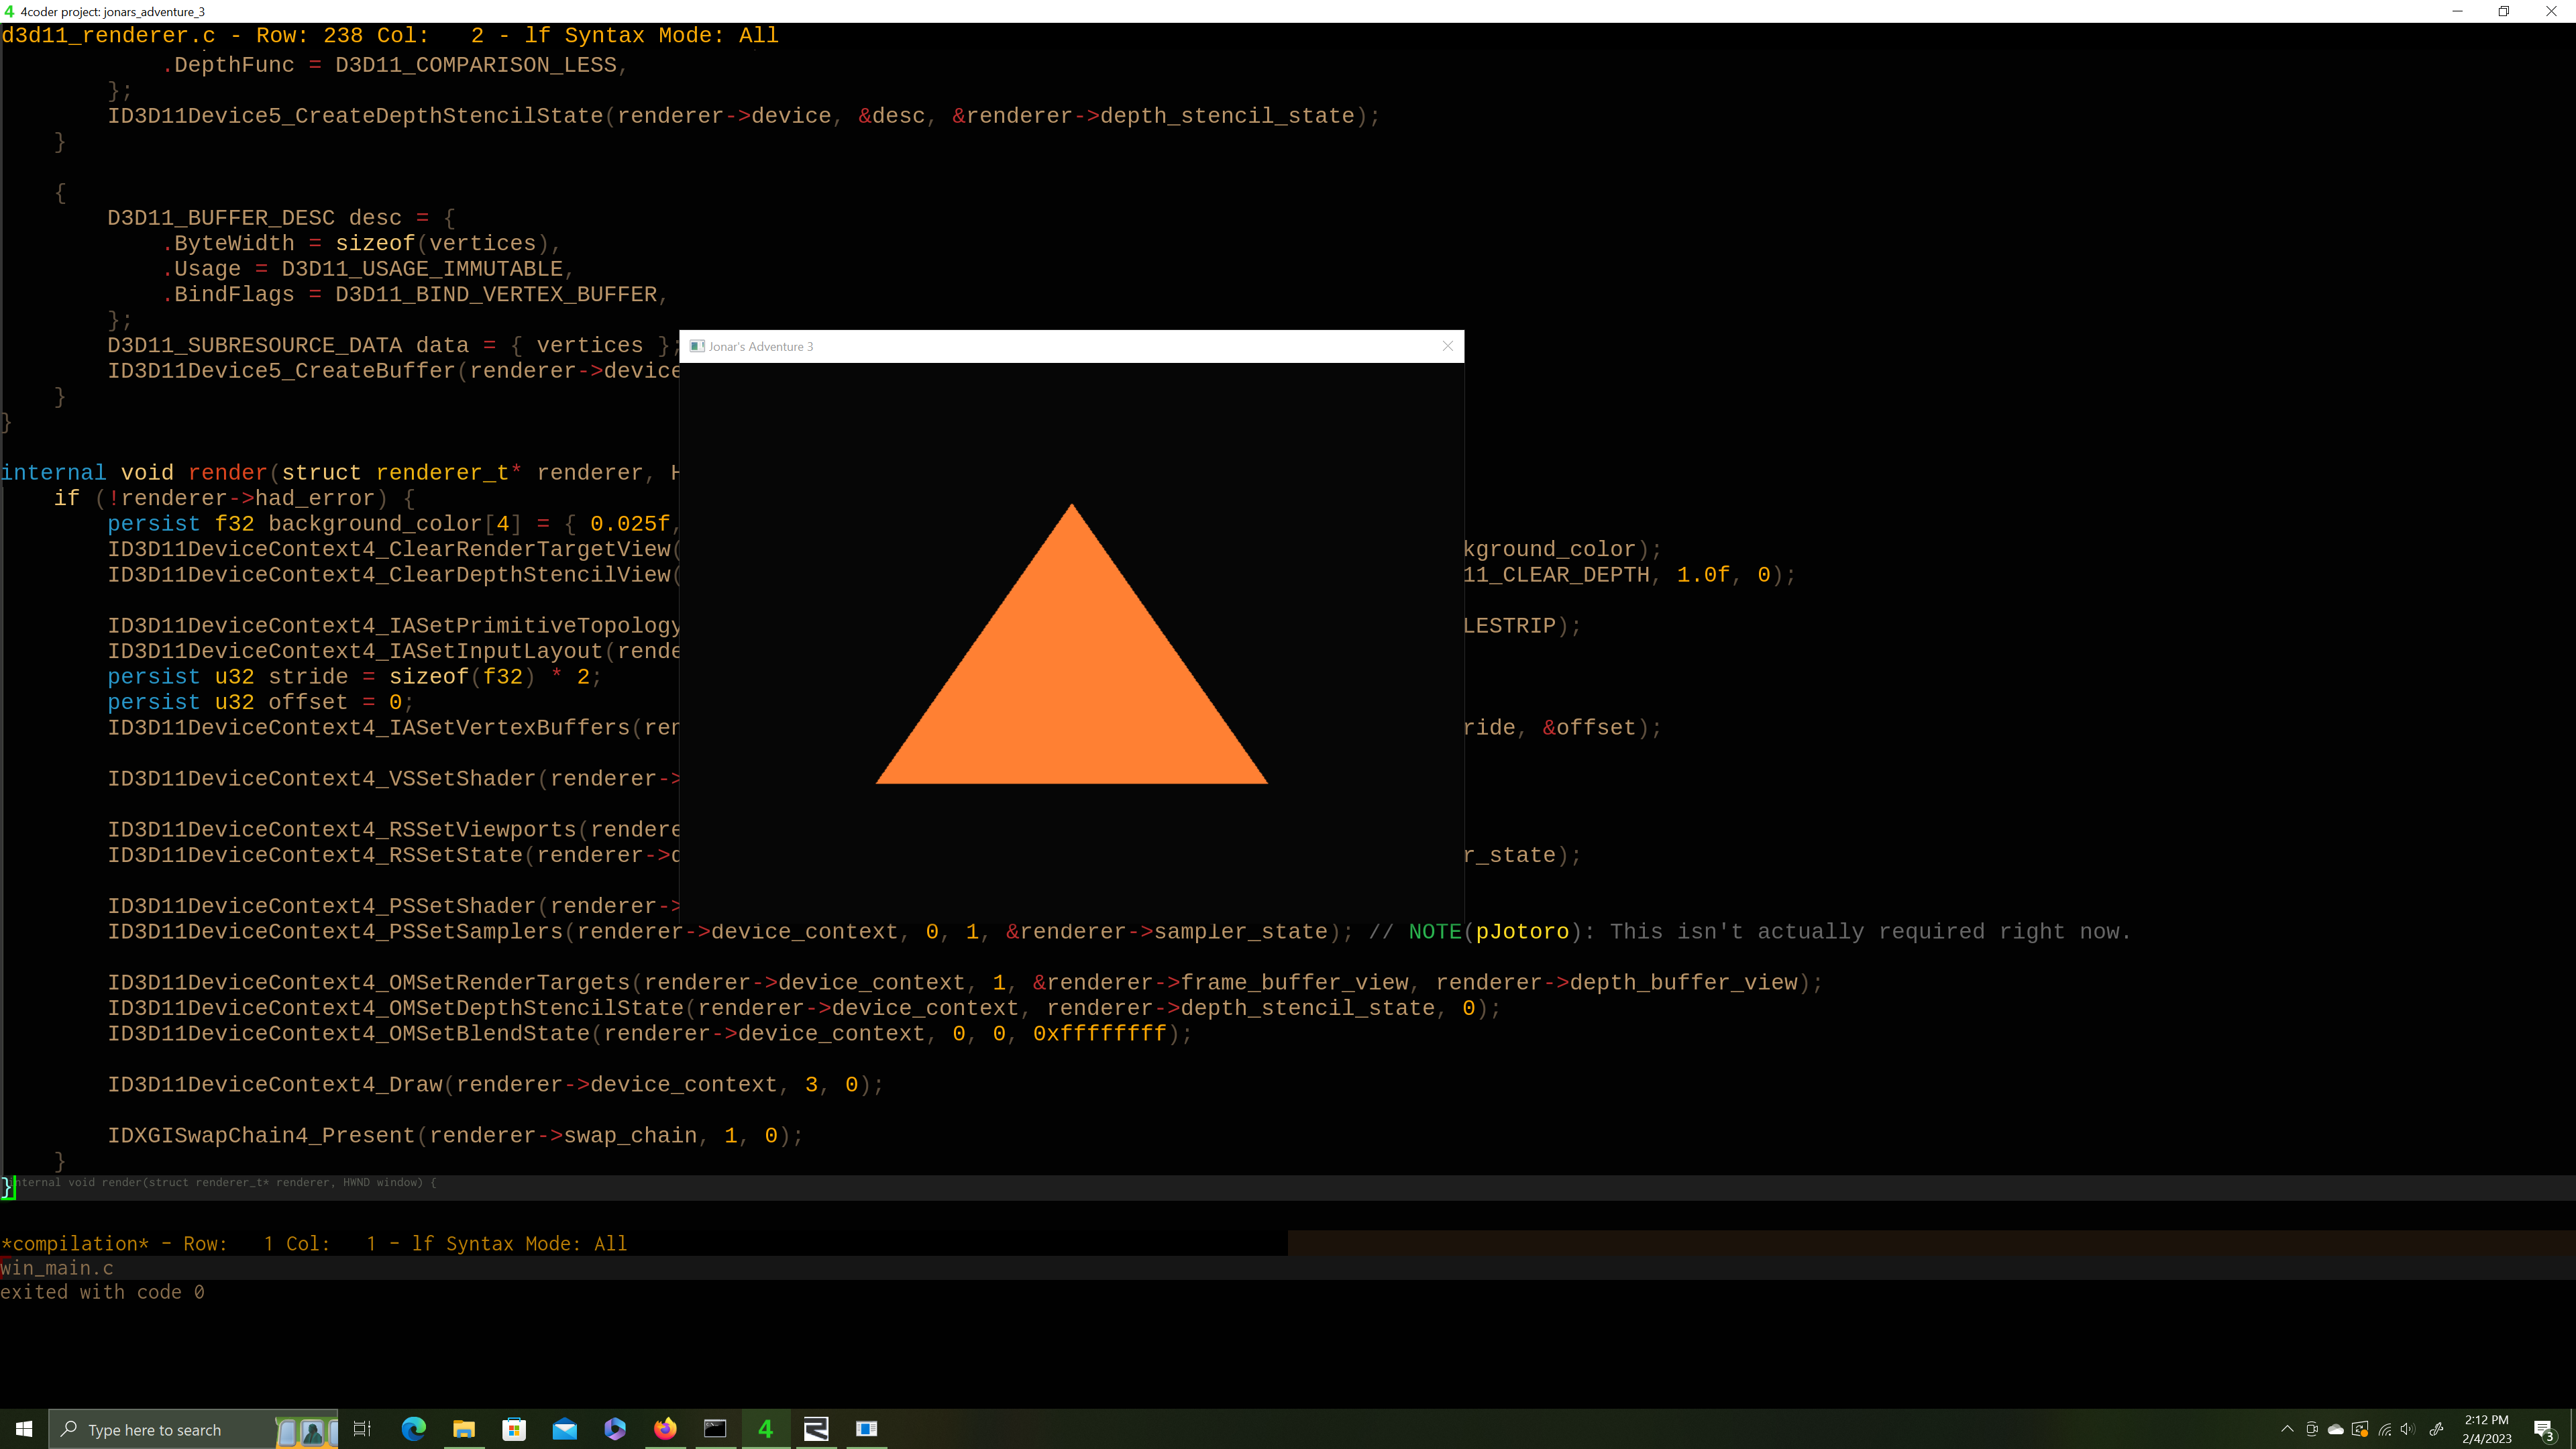Open Microsoft Store from the taskbar
The width and height of the screenshot is (2576, 1449).
pos(514,1429)
